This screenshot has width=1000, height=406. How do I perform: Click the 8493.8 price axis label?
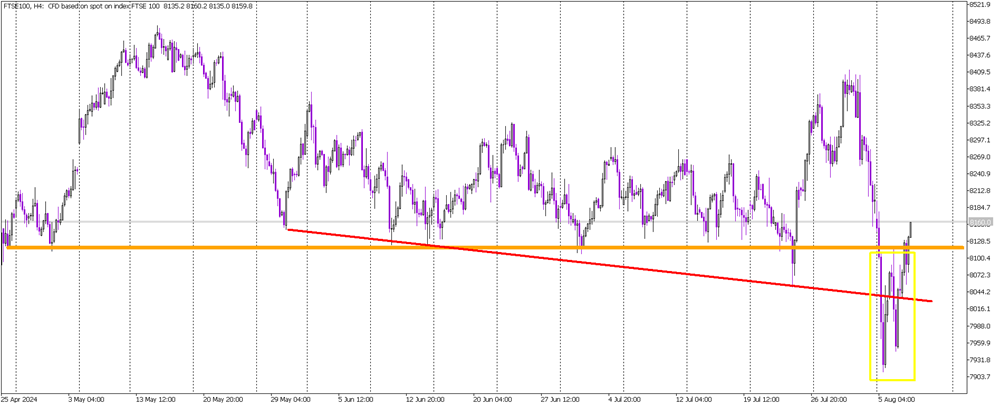coord(979,22)
